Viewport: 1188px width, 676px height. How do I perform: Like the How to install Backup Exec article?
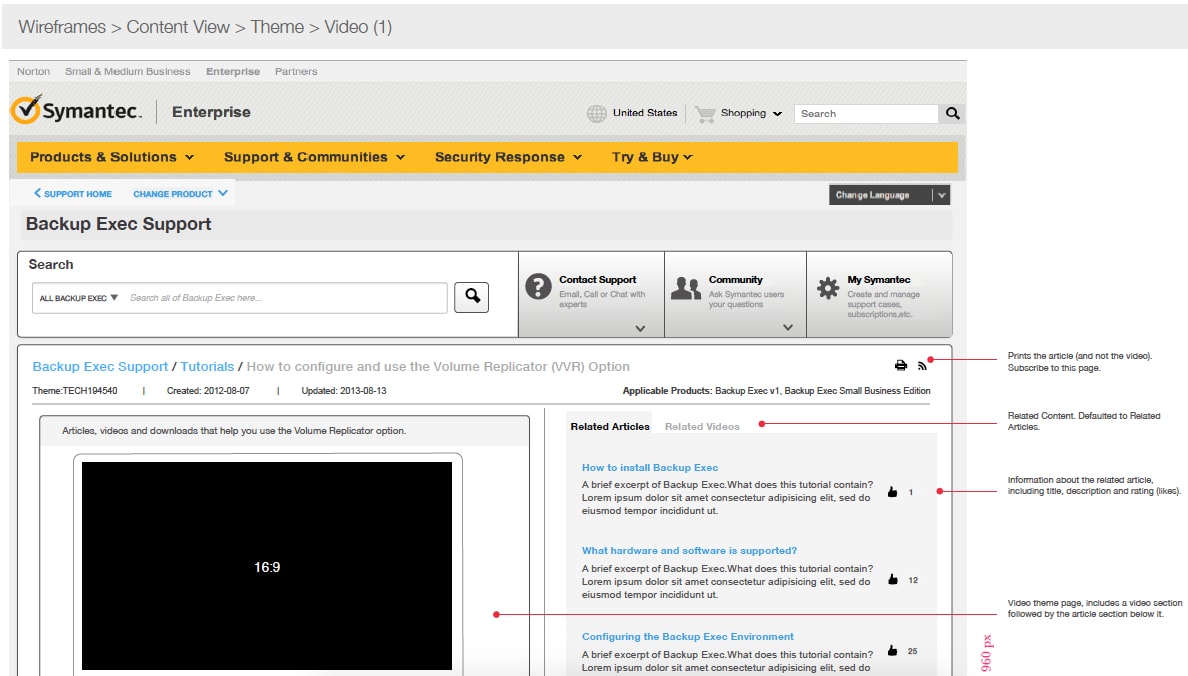(x=891, y=491)
